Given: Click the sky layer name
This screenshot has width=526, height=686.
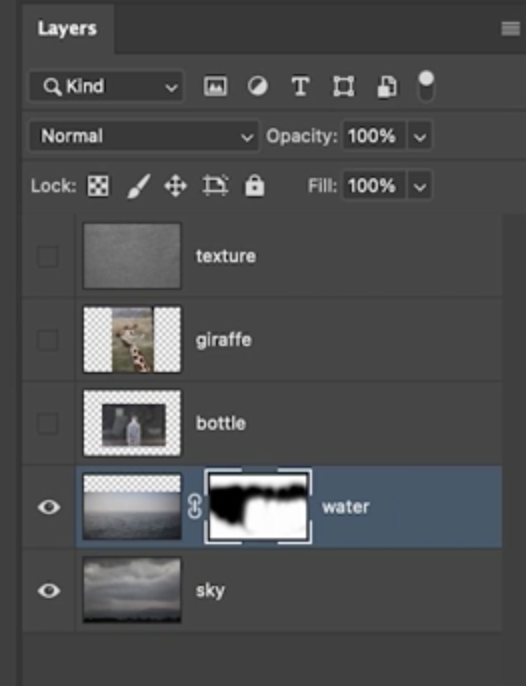Looking at the screenshot, I should pos(210,592).
